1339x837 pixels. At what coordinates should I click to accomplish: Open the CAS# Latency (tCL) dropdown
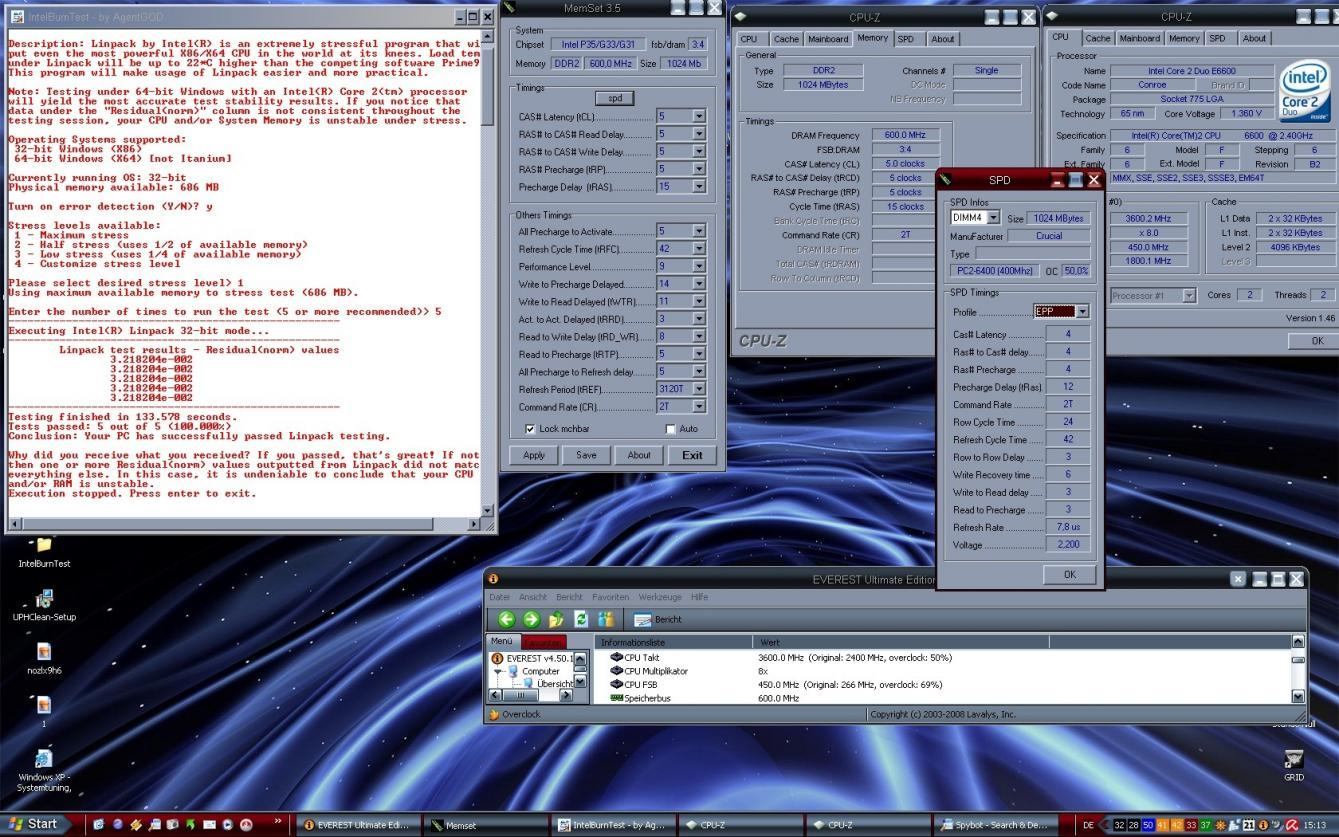coord(699,117)
